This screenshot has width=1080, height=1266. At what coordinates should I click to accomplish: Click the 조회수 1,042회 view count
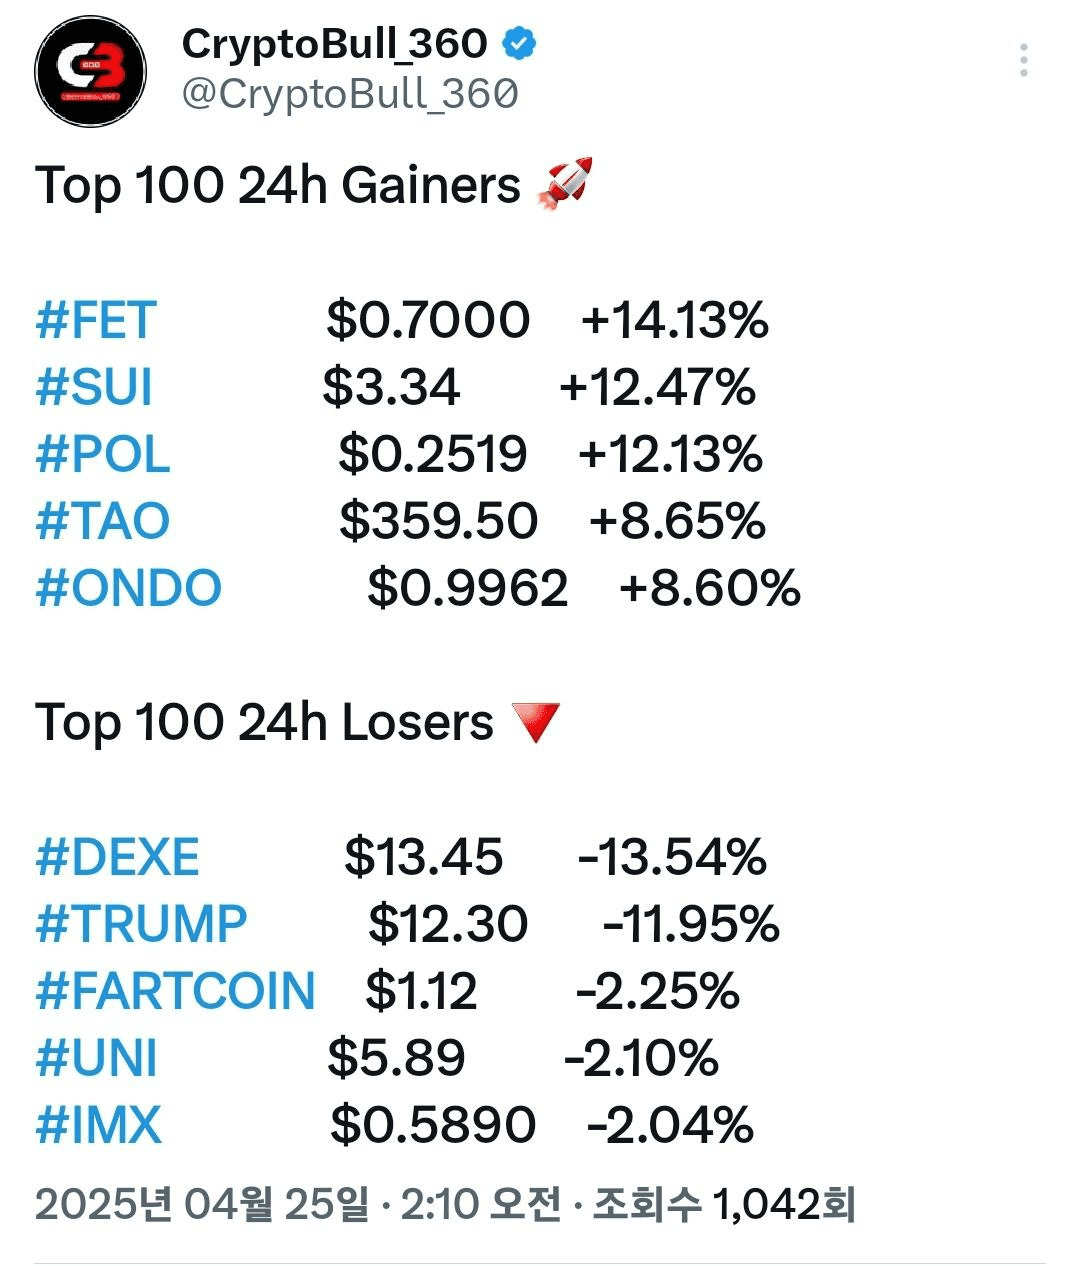point(724,1205)
